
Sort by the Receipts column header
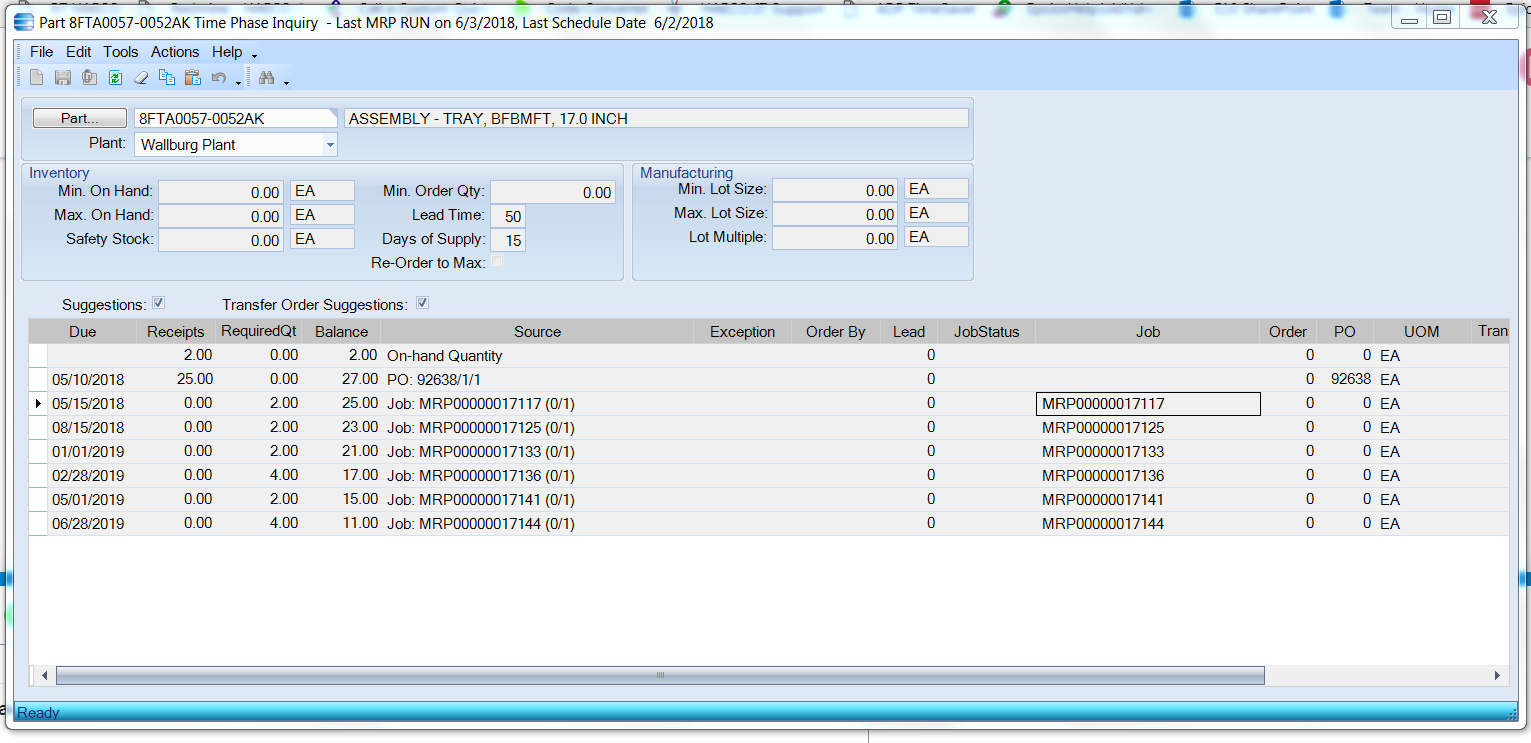pos(176,331)
